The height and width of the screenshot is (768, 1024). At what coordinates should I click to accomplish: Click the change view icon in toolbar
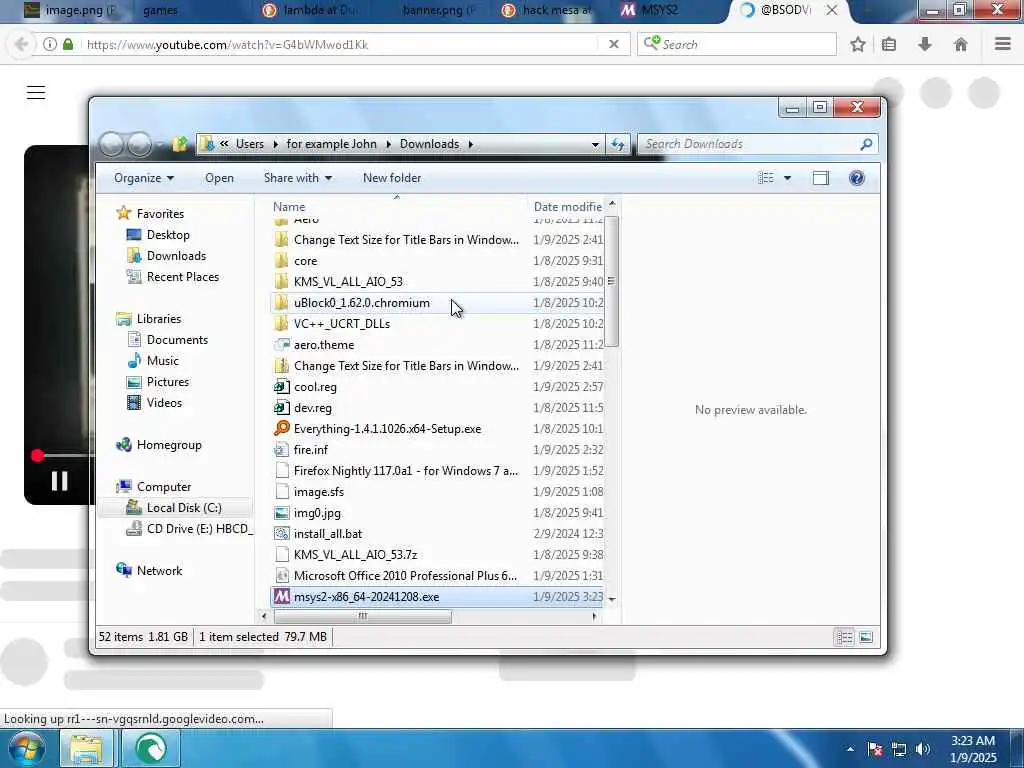[x=765, y=178]
